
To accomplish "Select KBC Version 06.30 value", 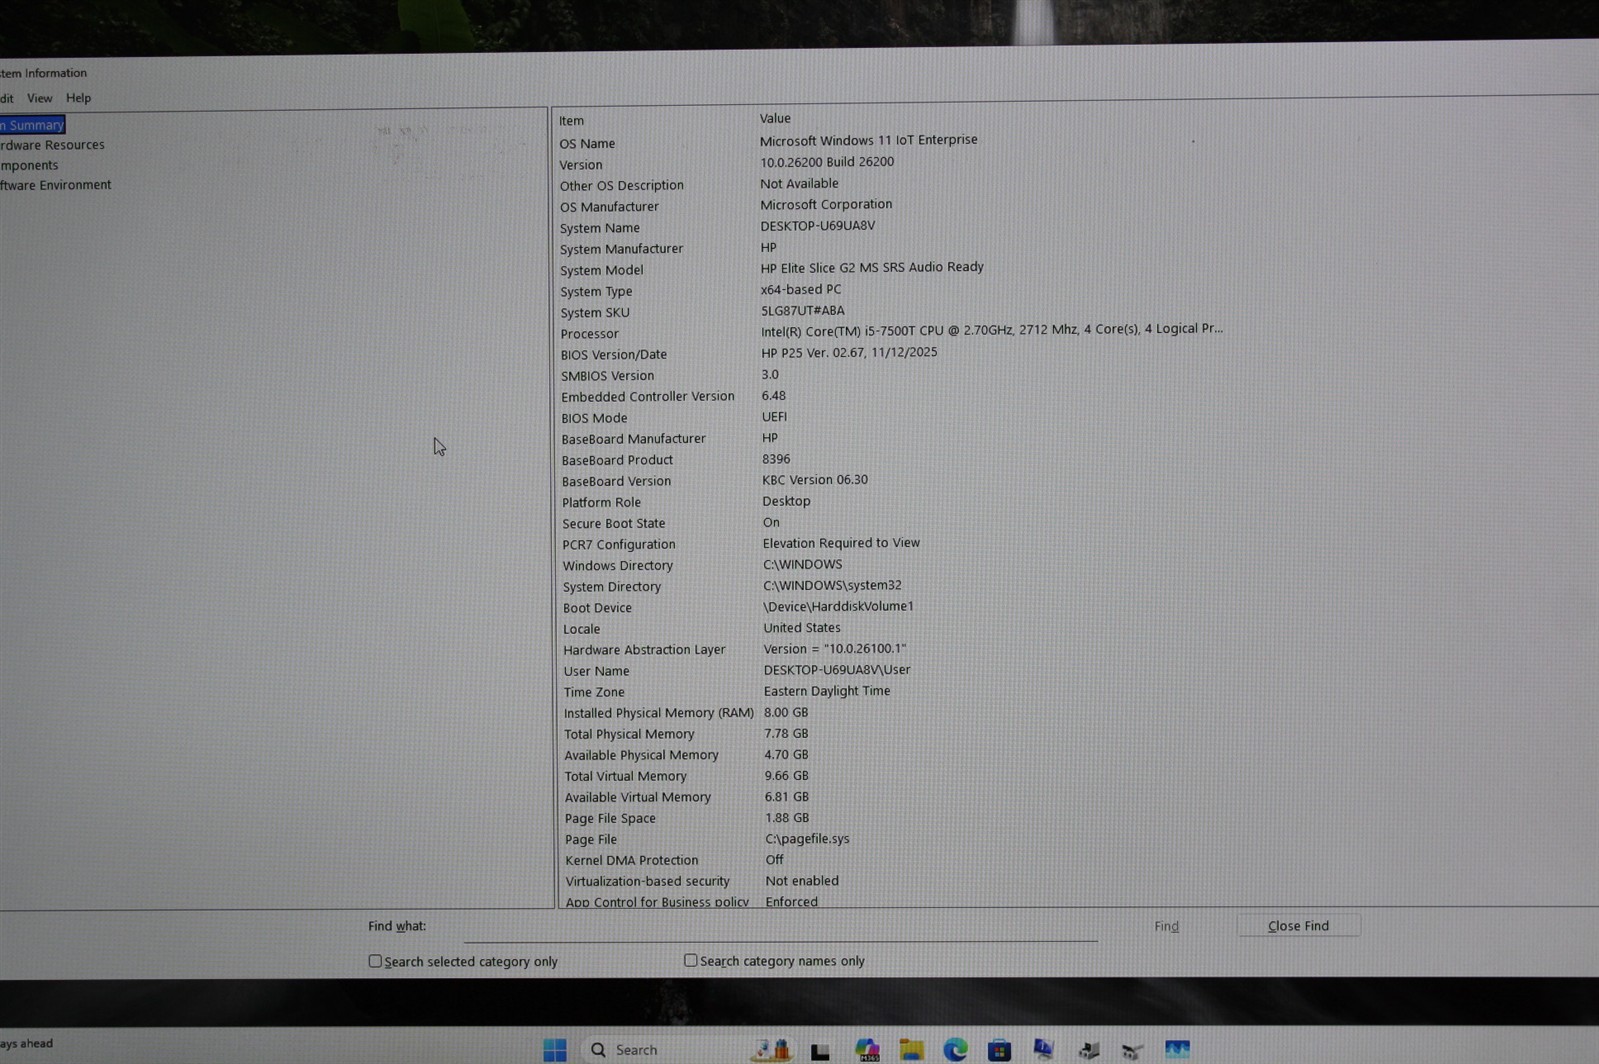I will [815, 480].
